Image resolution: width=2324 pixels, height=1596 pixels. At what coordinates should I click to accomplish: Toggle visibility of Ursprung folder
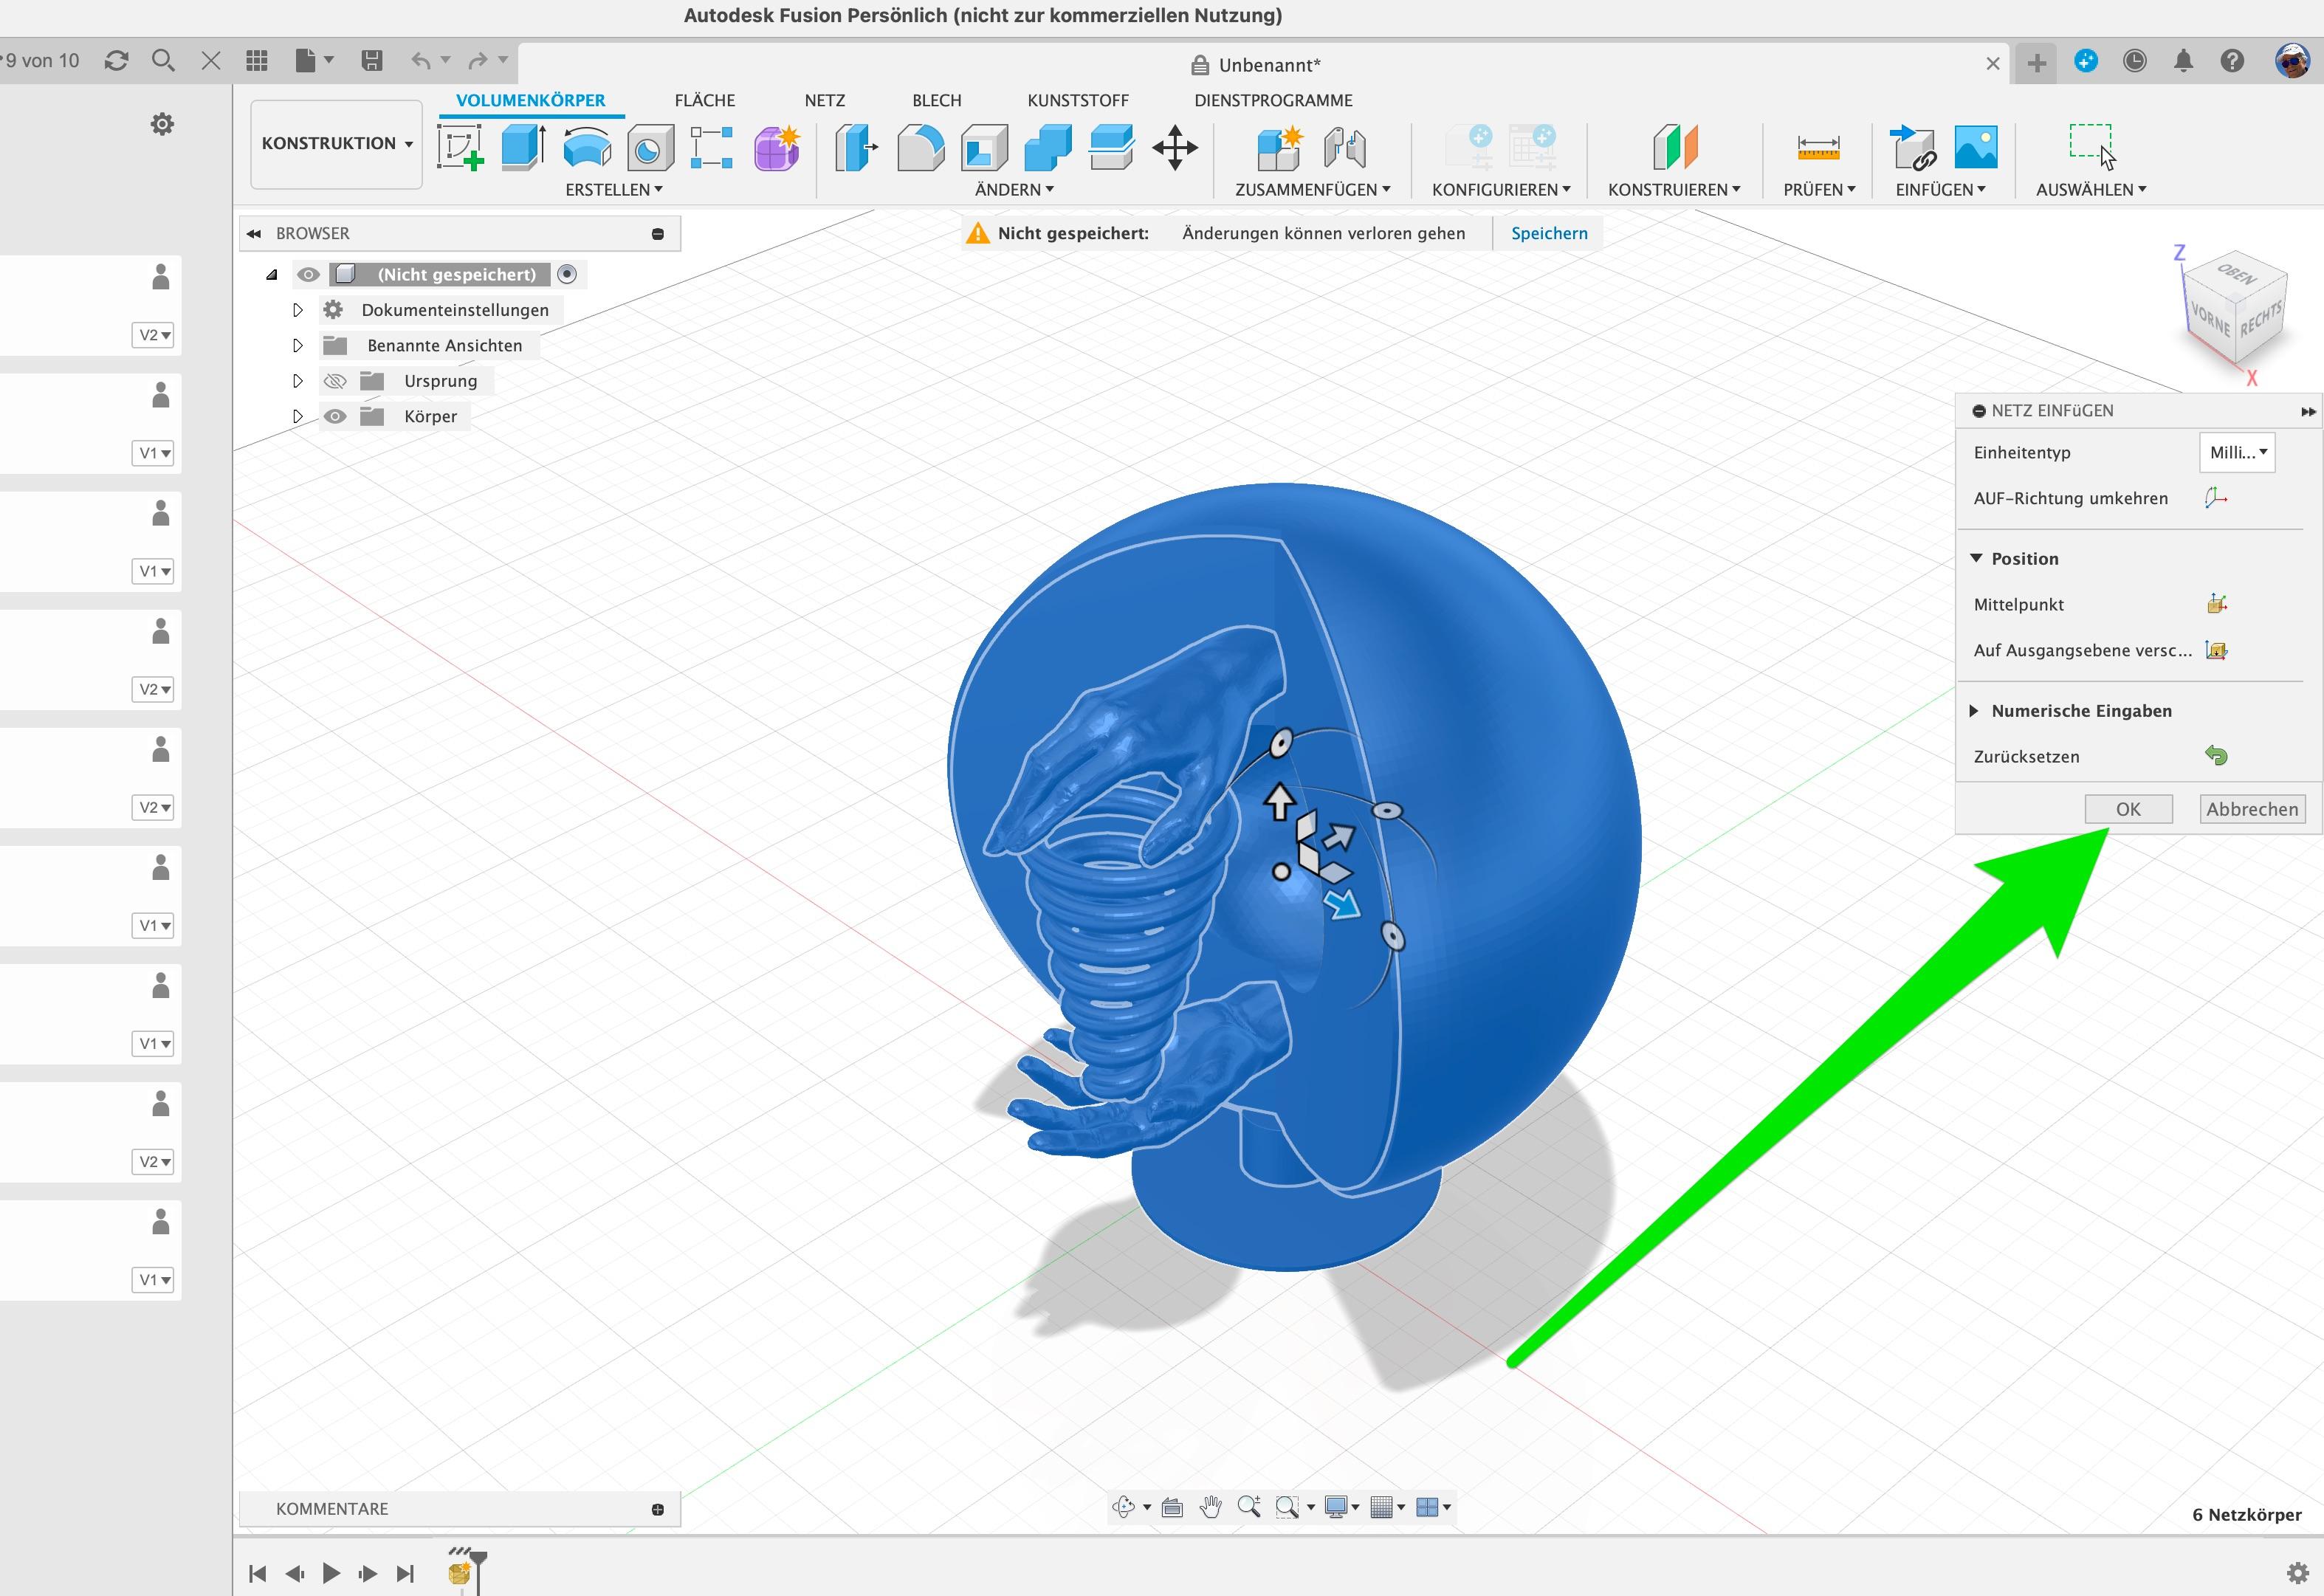(335, 381)
